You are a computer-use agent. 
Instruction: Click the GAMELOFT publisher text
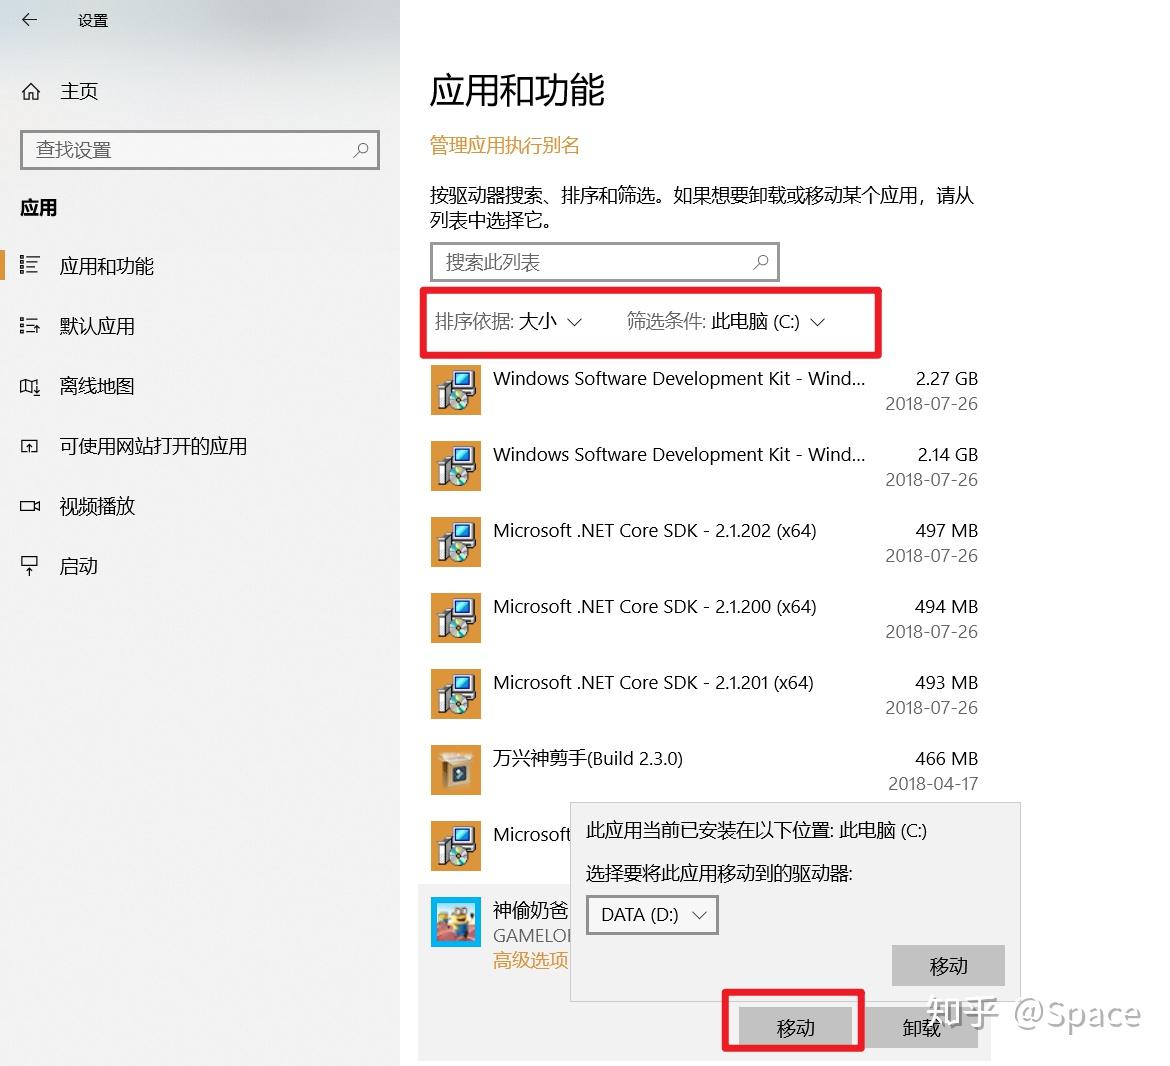pos(531,935)
